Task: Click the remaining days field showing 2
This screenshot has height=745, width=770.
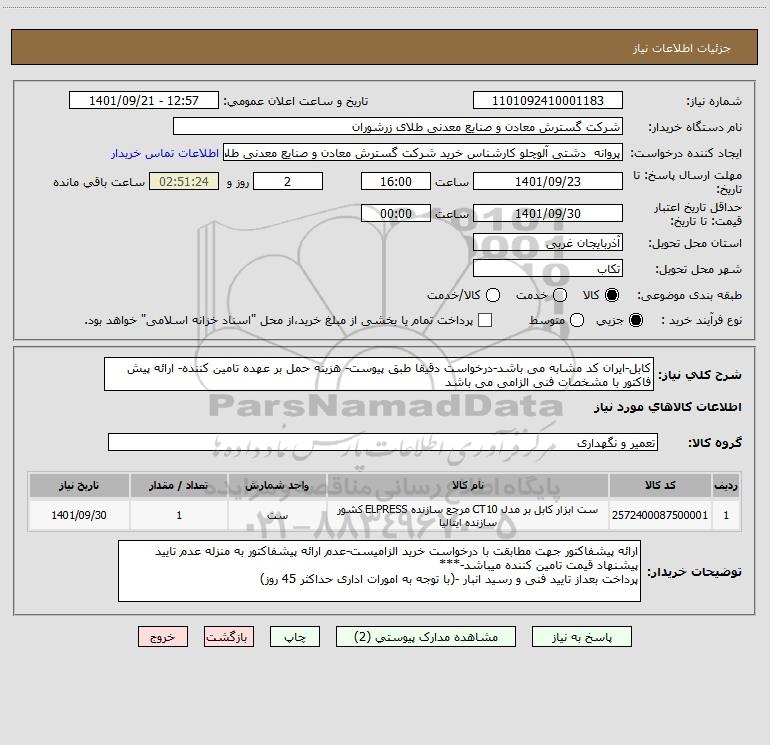Action: pos(288,182)
